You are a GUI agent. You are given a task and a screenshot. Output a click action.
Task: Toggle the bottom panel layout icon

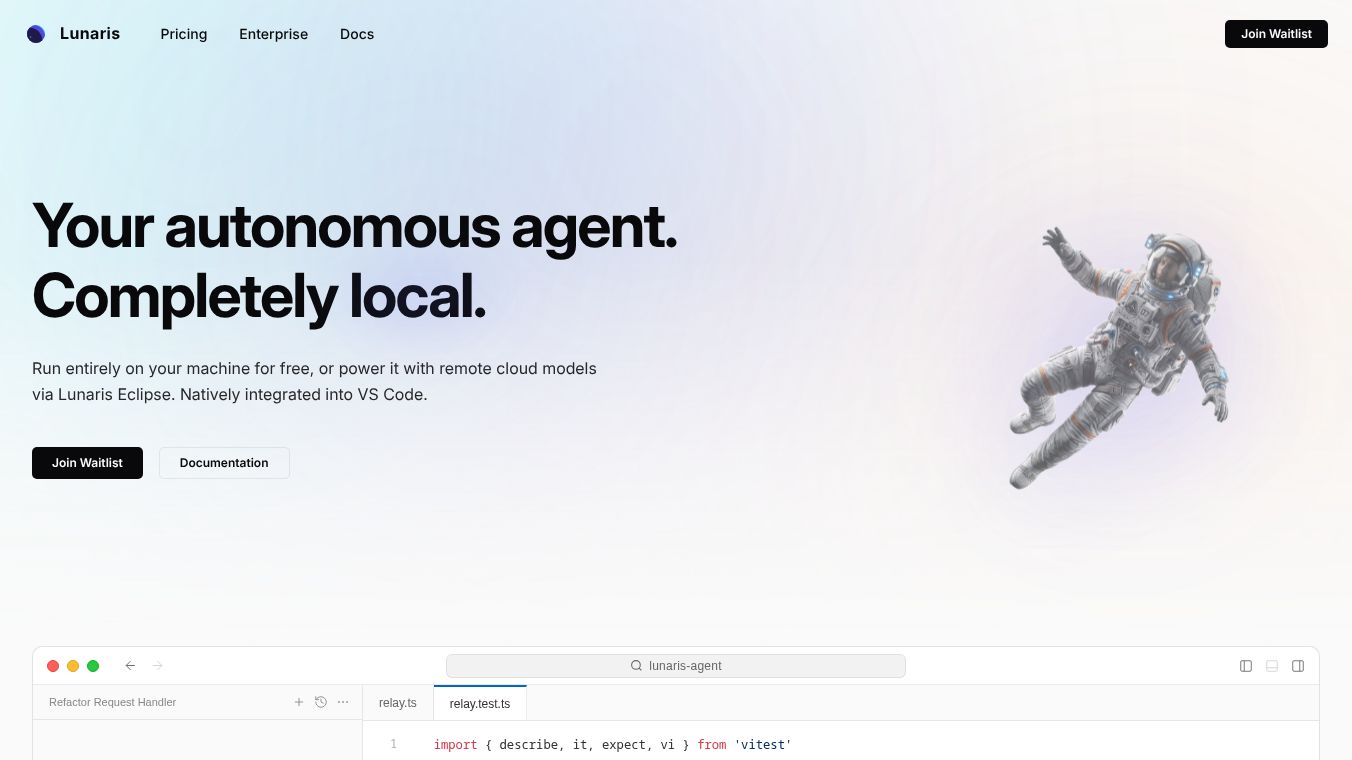point(1272,666)
